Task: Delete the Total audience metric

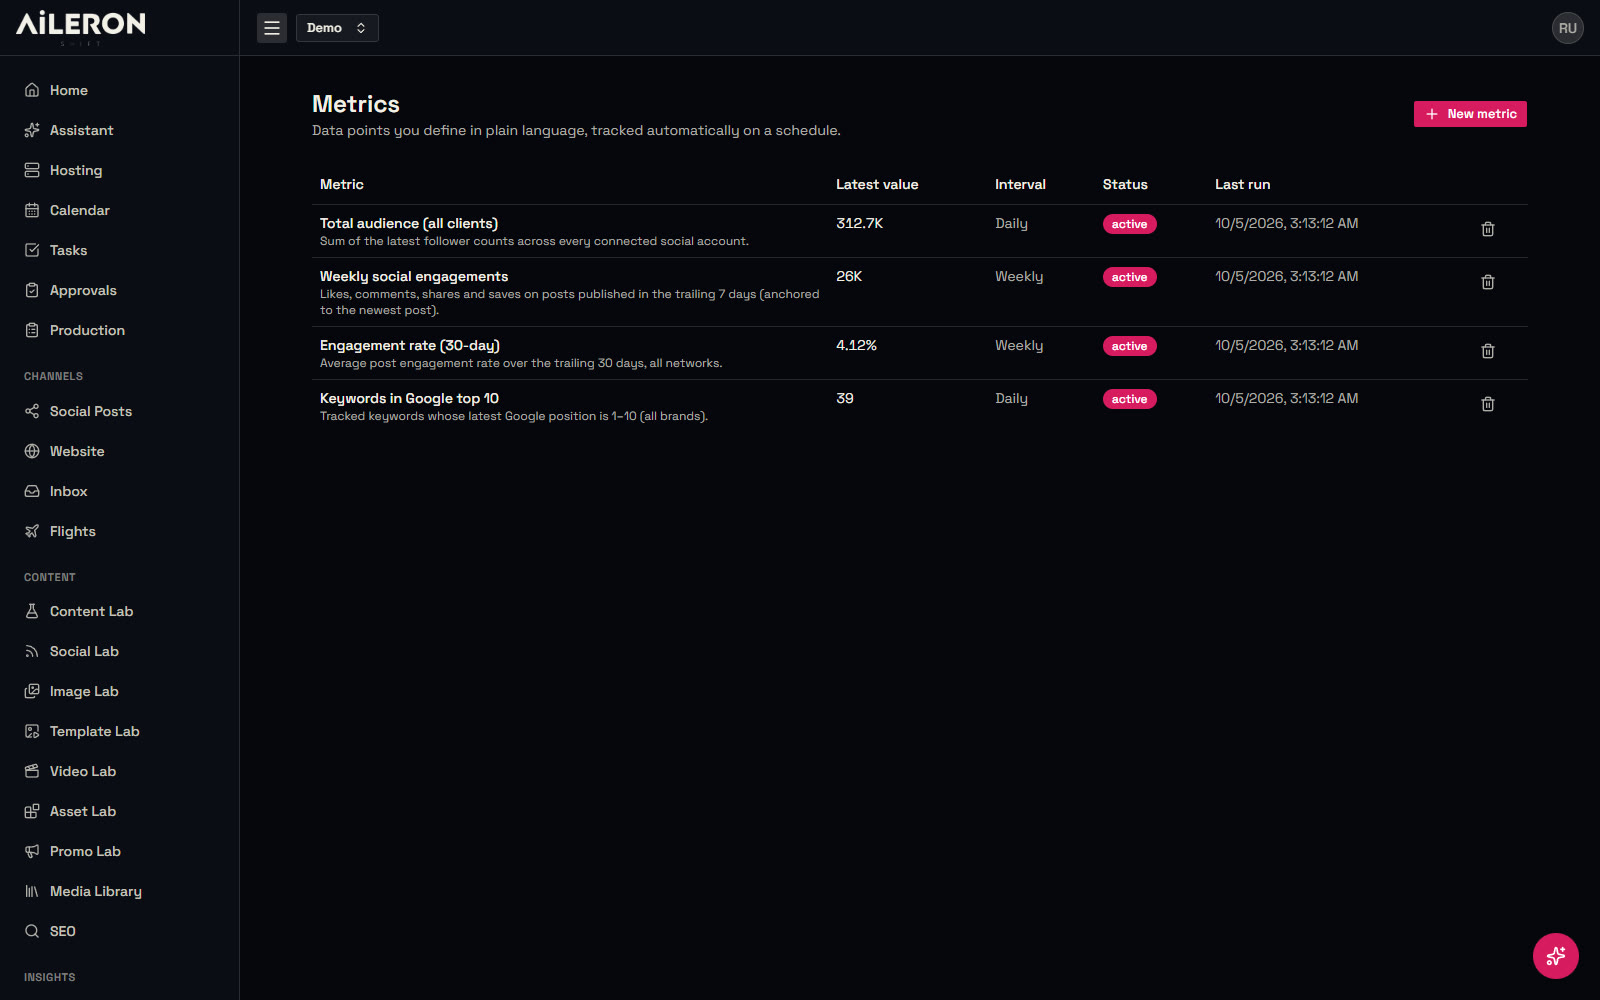Action: [x=1488, y=229]
